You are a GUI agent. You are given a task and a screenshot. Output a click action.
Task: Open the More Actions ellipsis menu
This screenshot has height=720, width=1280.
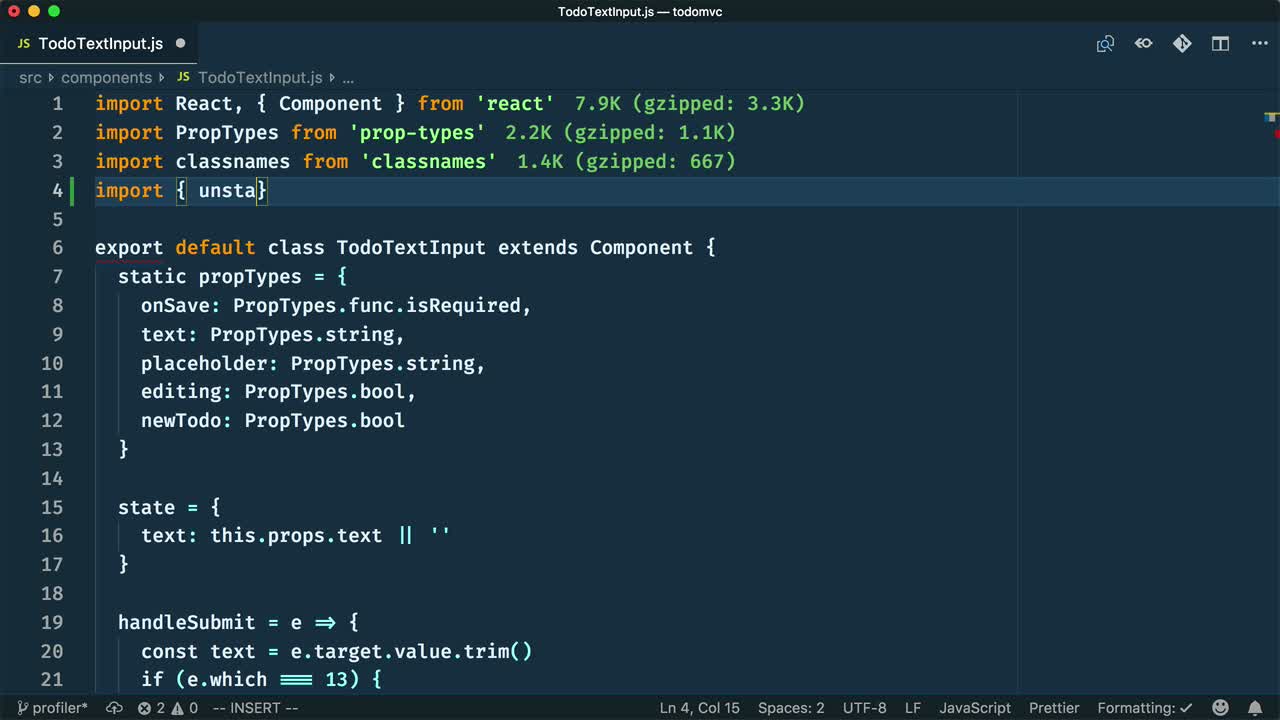coord(1259,44)
